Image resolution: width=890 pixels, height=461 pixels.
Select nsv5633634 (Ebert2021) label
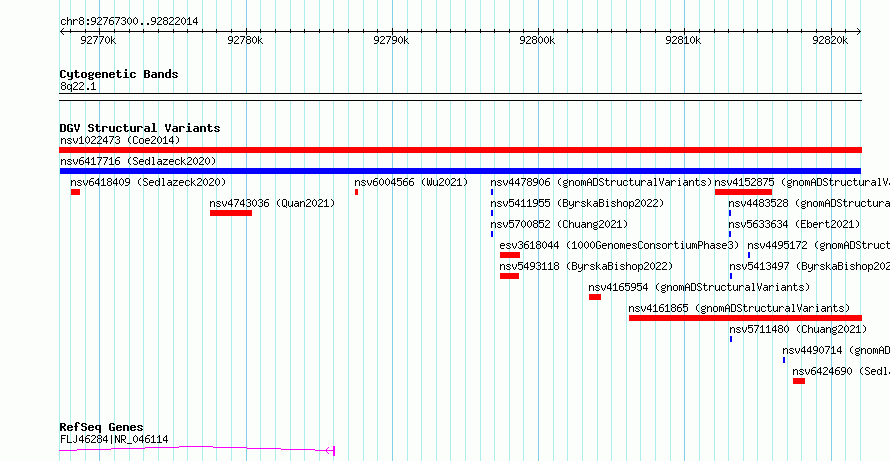[x=794, y=224]
